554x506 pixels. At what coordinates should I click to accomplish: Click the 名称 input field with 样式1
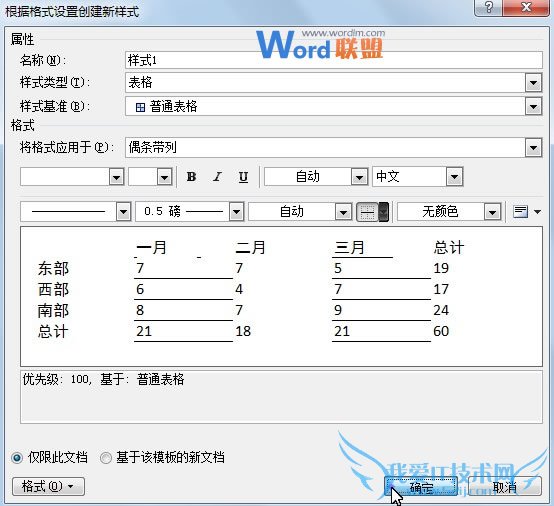[334, 60]
